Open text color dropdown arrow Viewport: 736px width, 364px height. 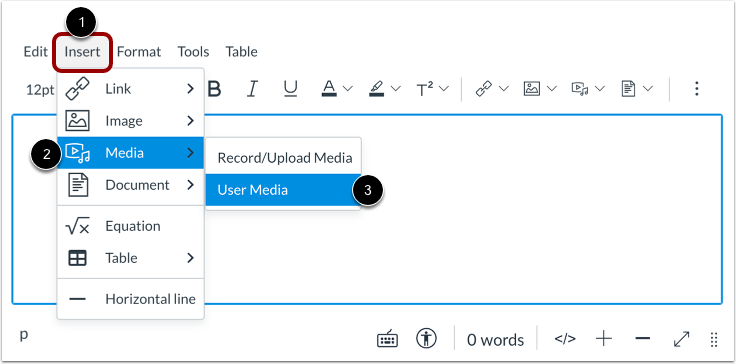pos(347,88)
